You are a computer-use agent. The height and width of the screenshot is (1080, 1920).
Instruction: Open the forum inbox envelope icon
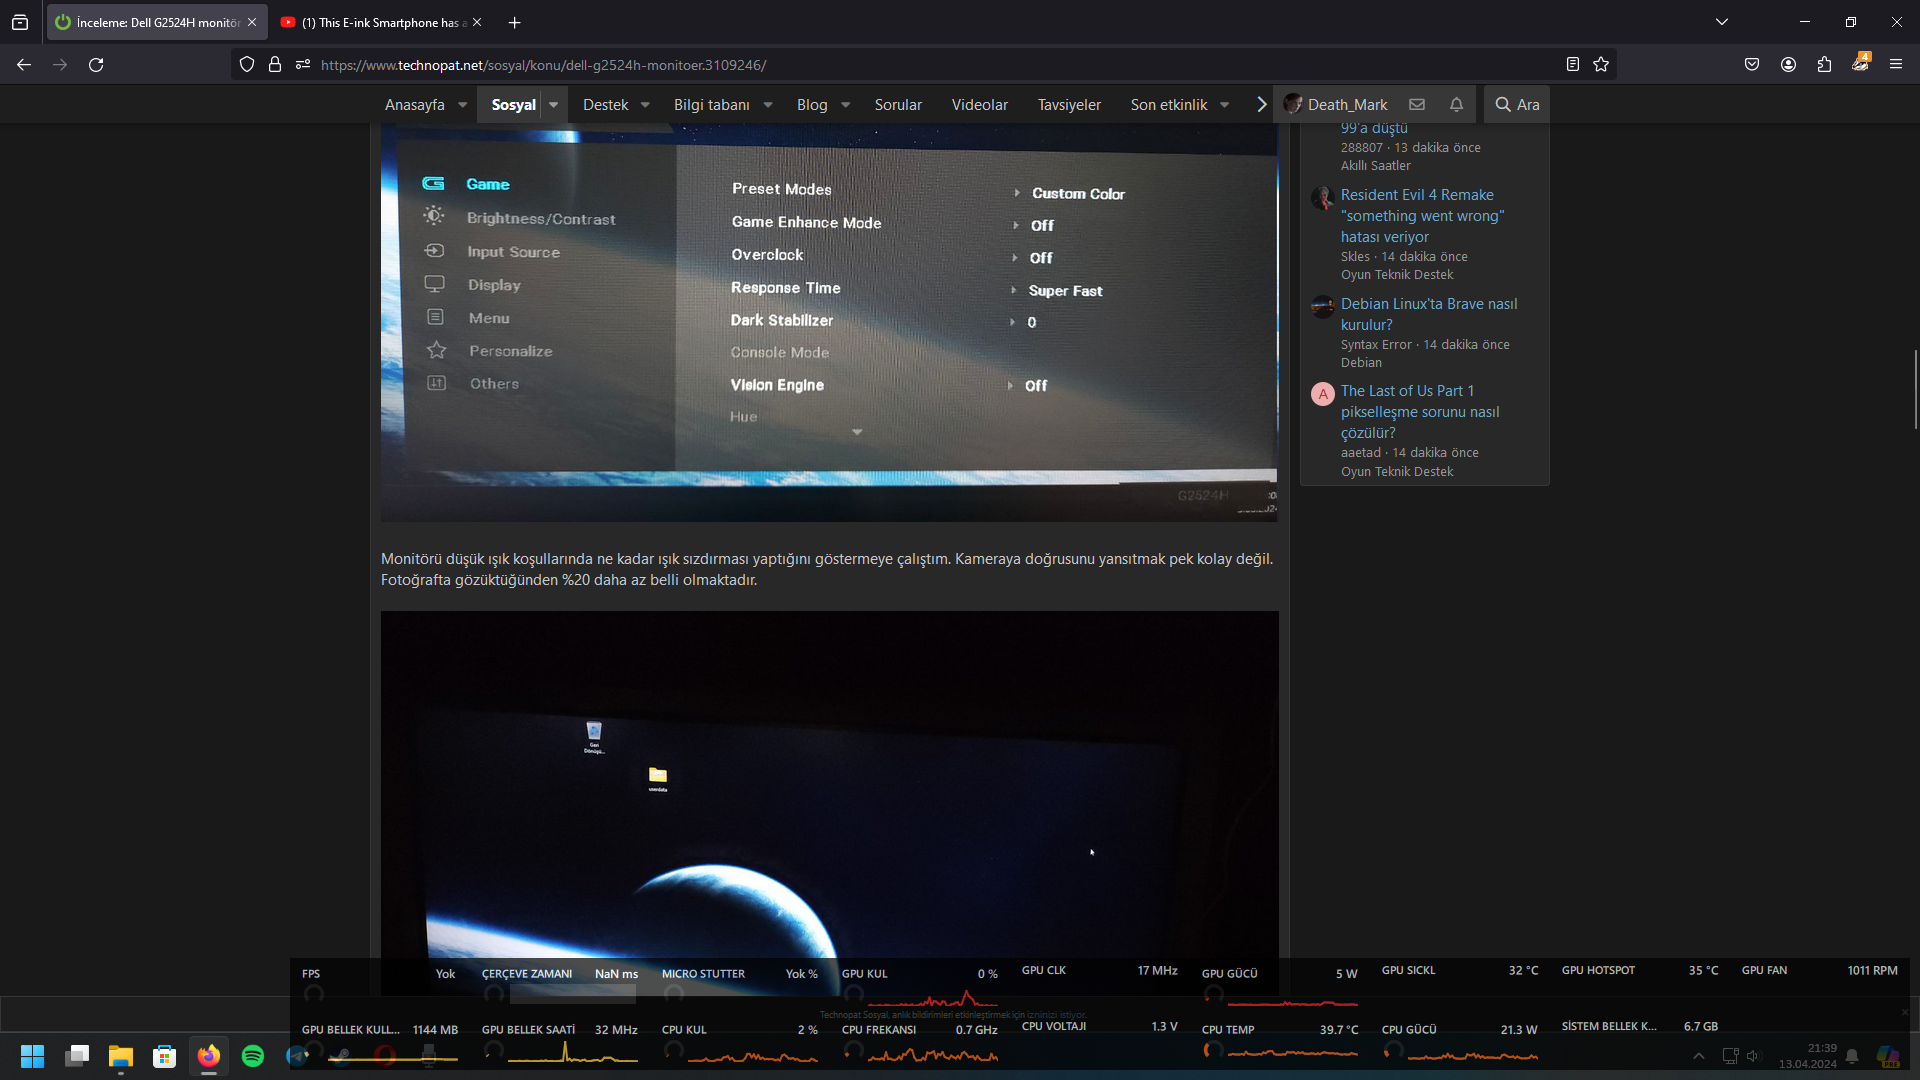[x=1417, y=104]
